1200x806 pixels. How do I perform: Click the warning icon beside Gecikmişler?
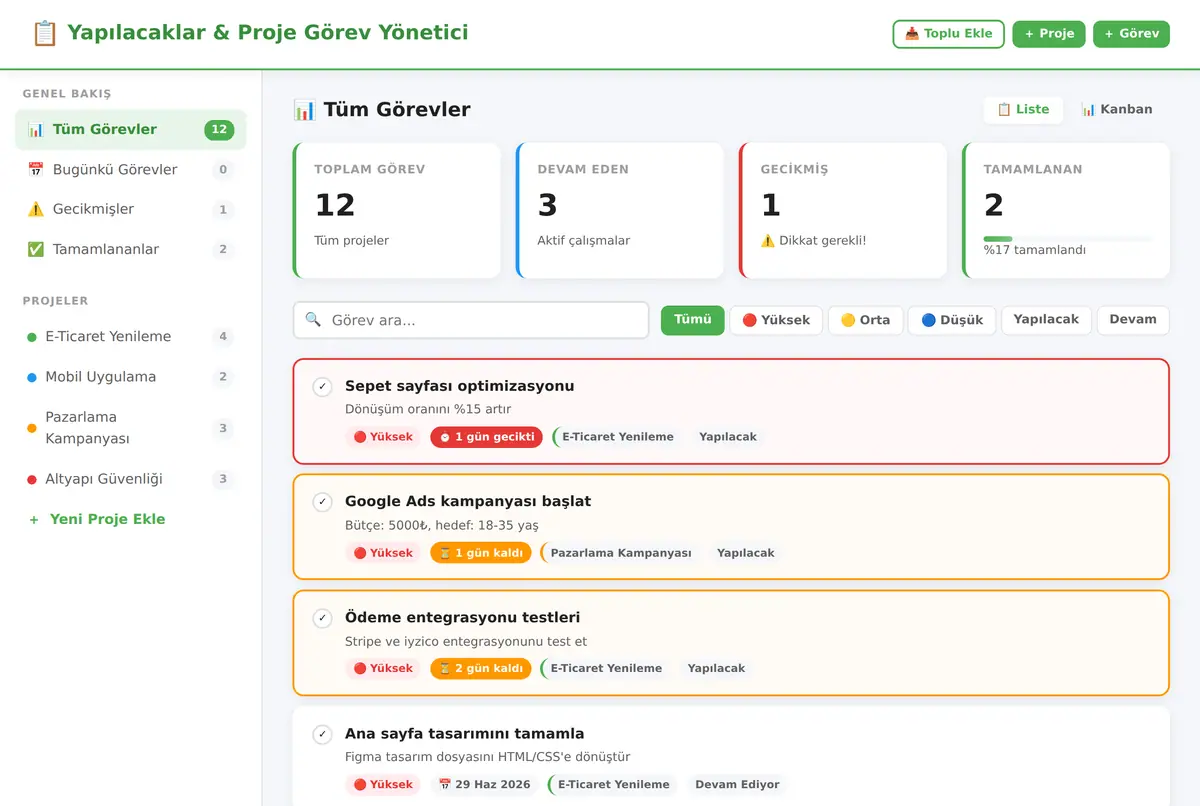(36, 209)
